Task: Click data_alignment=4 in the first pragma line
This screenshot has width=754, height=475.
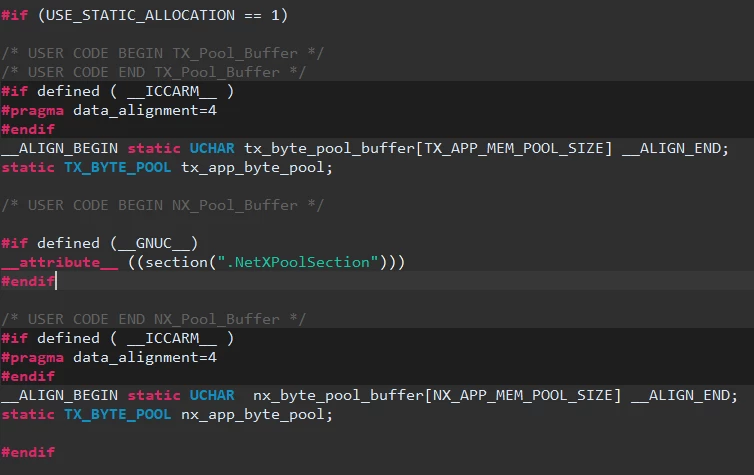Action: pos(145,111)
